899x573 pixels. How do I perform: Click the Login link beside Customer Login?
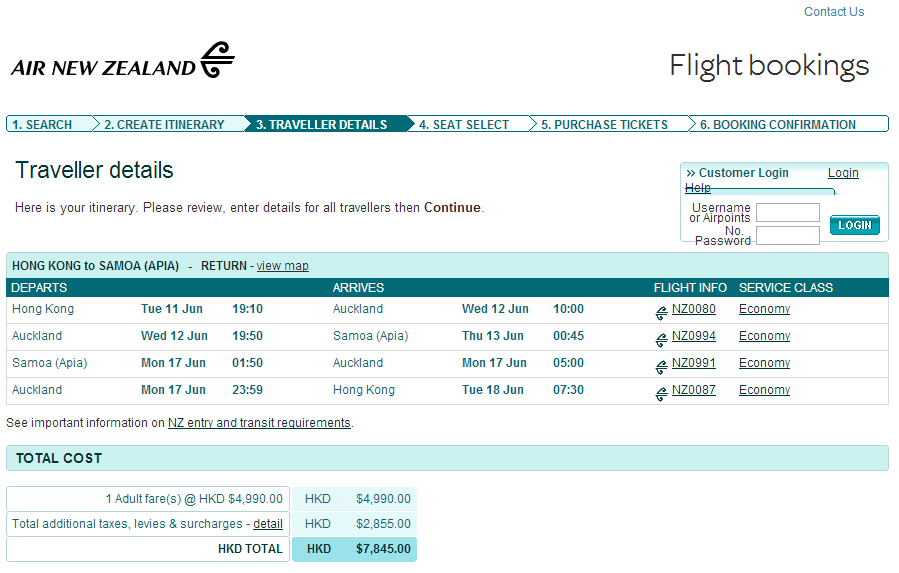pyautogui.click(x=843, y=173)
